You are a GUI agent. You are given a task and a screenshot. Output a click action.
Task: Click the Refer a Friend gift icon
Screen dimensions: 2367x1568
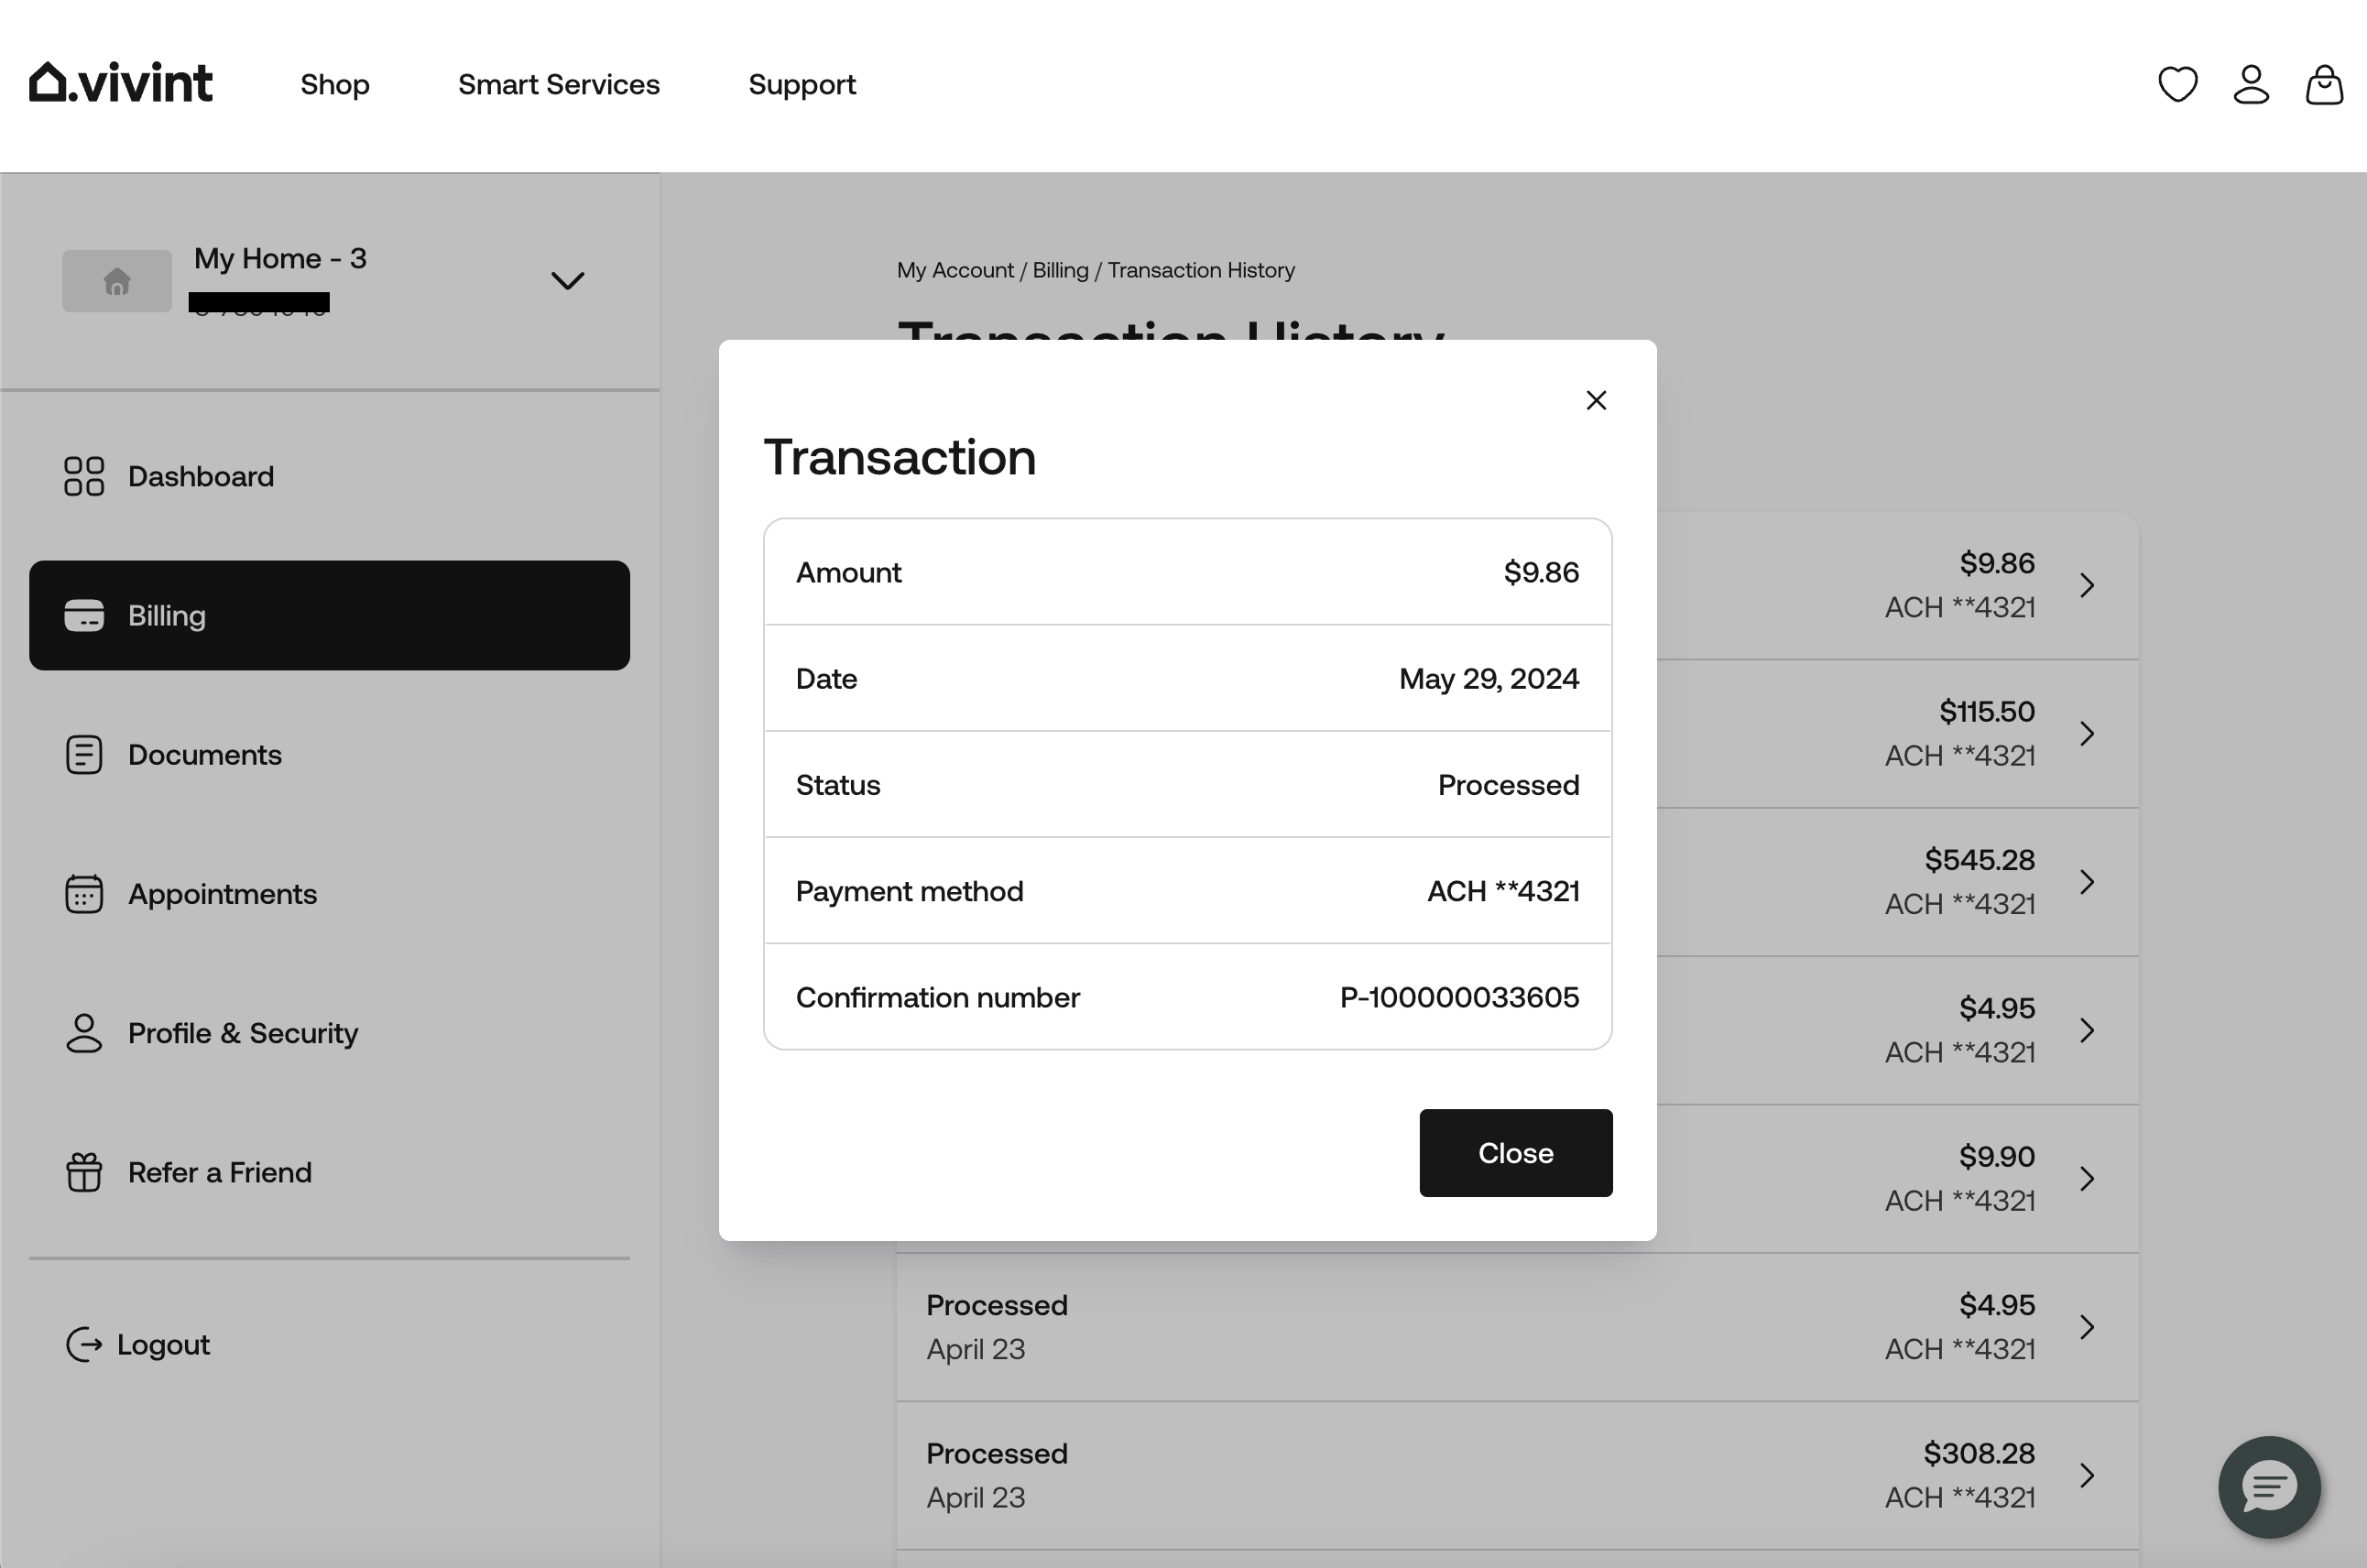pyautogui.click(x=84, y=1172)
